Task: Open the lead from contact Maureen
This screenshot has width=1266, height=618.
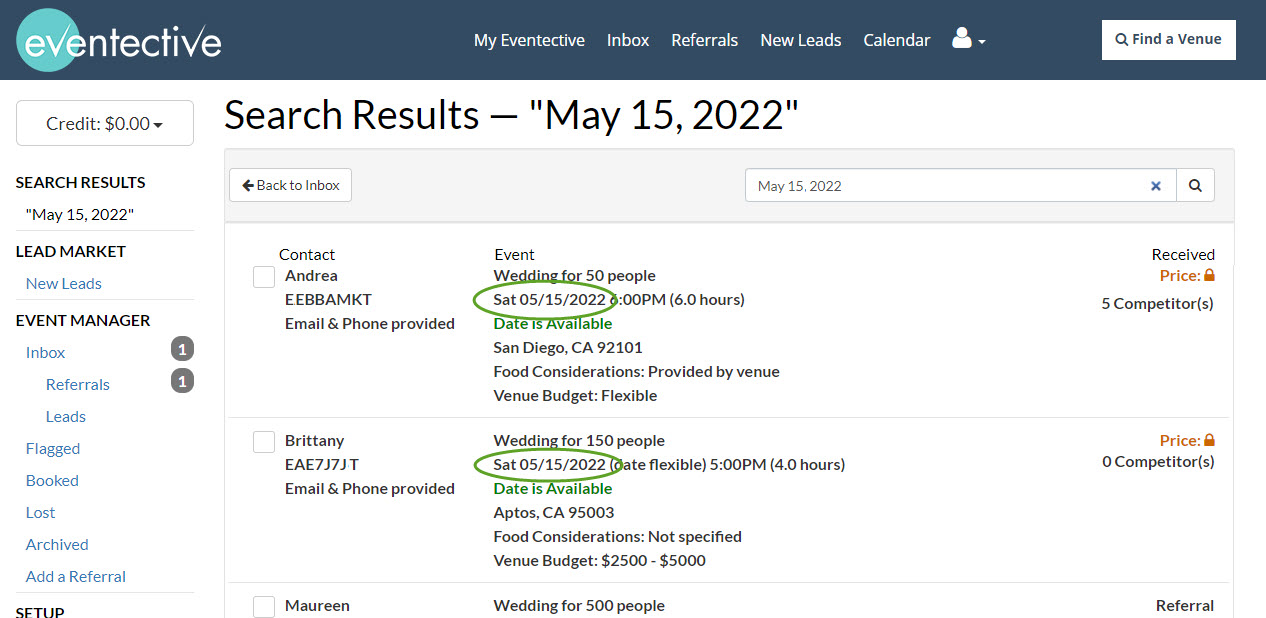Action: (x=317, y=606)
